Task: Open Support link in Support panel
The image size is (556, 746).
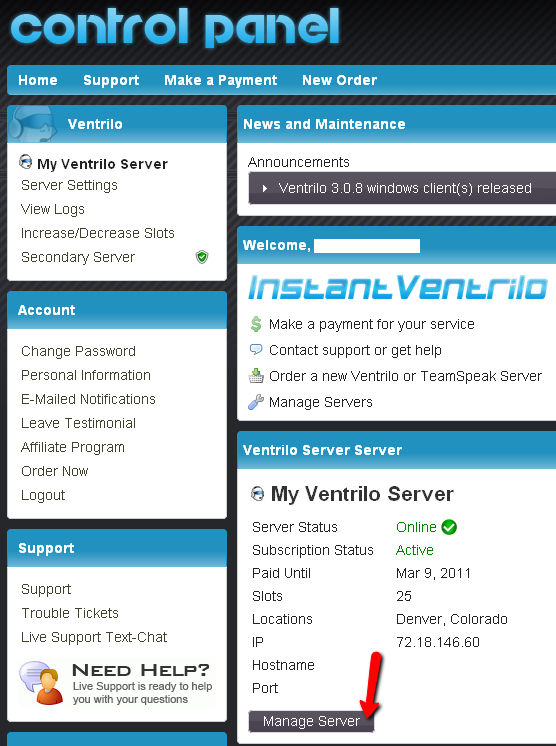Action: 46,589
